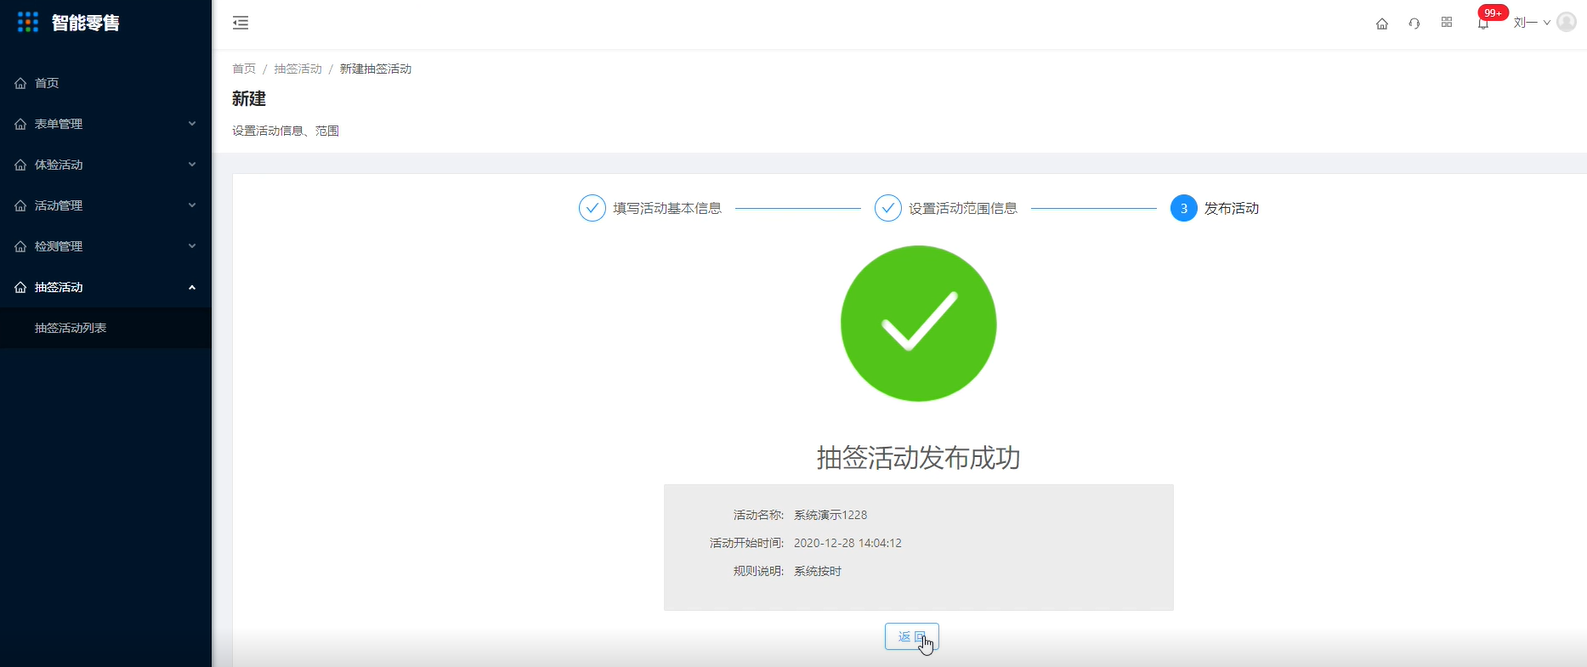This screenshot has height=667, width=1587.
Task: Collapse the 抽签活动 menu chevron
Action: pyautogui.click(x=192, y=287)
